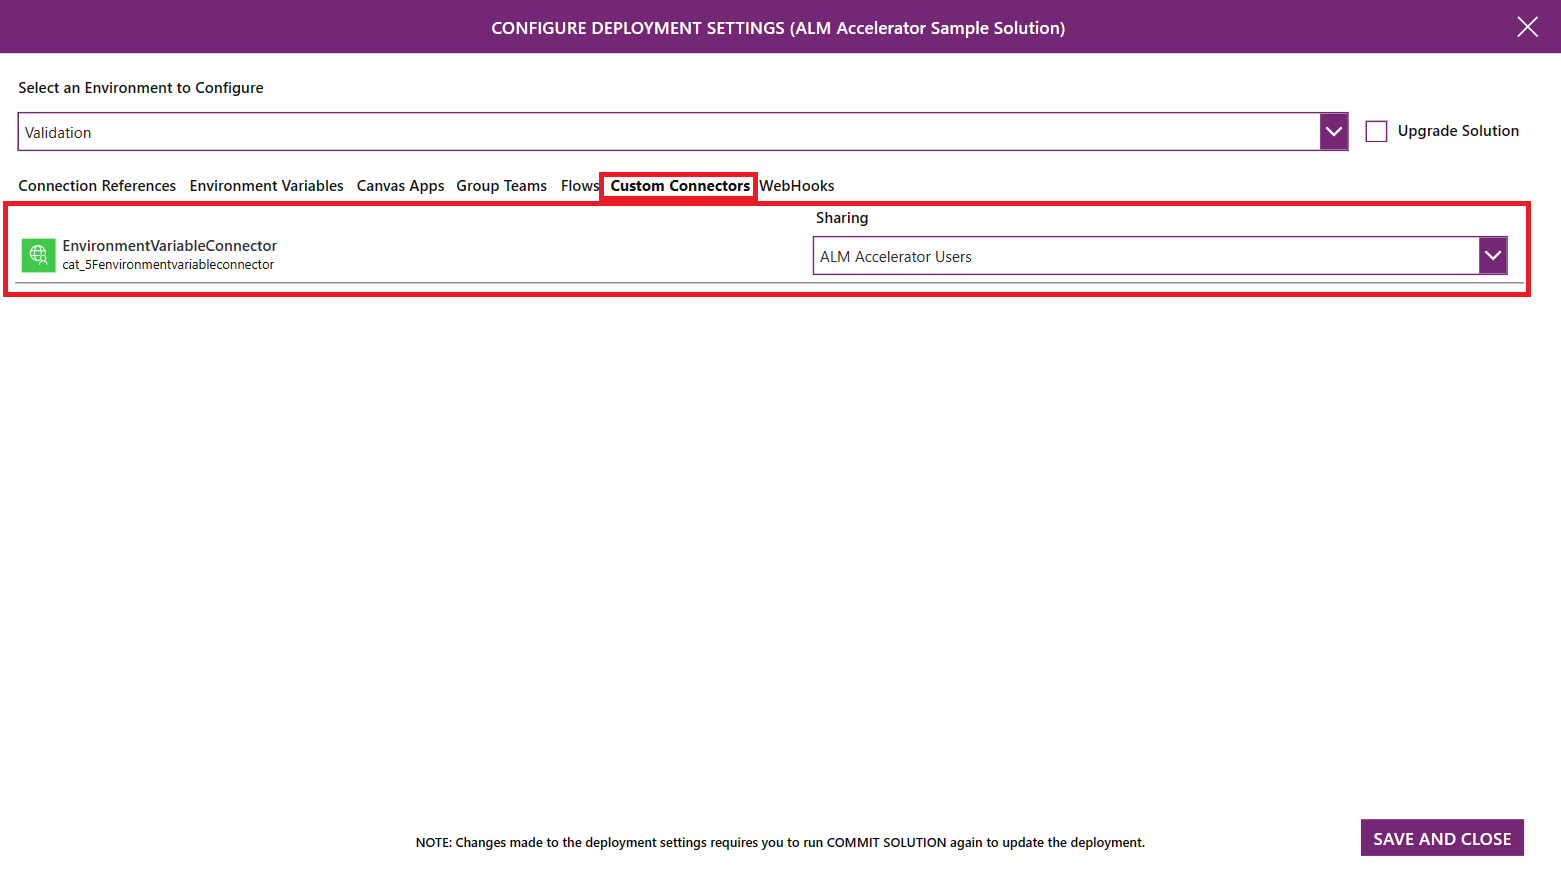
Task: Open the WebHooks tab
Action: click(796, 186)
